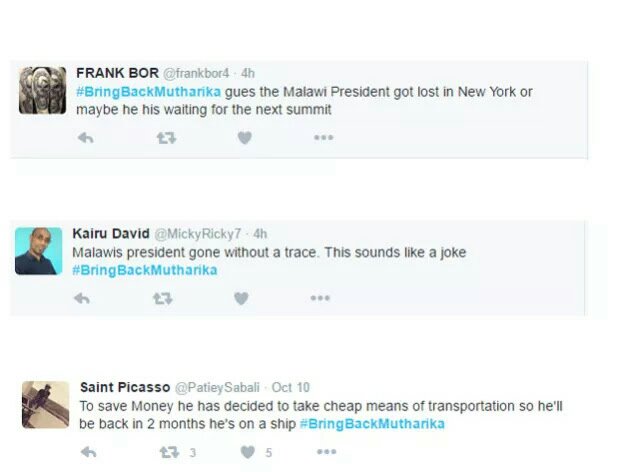Viewport: 620px width, 472px height.
Task: Like Kairu David's tweet
Action: click(x=240, y=298)
